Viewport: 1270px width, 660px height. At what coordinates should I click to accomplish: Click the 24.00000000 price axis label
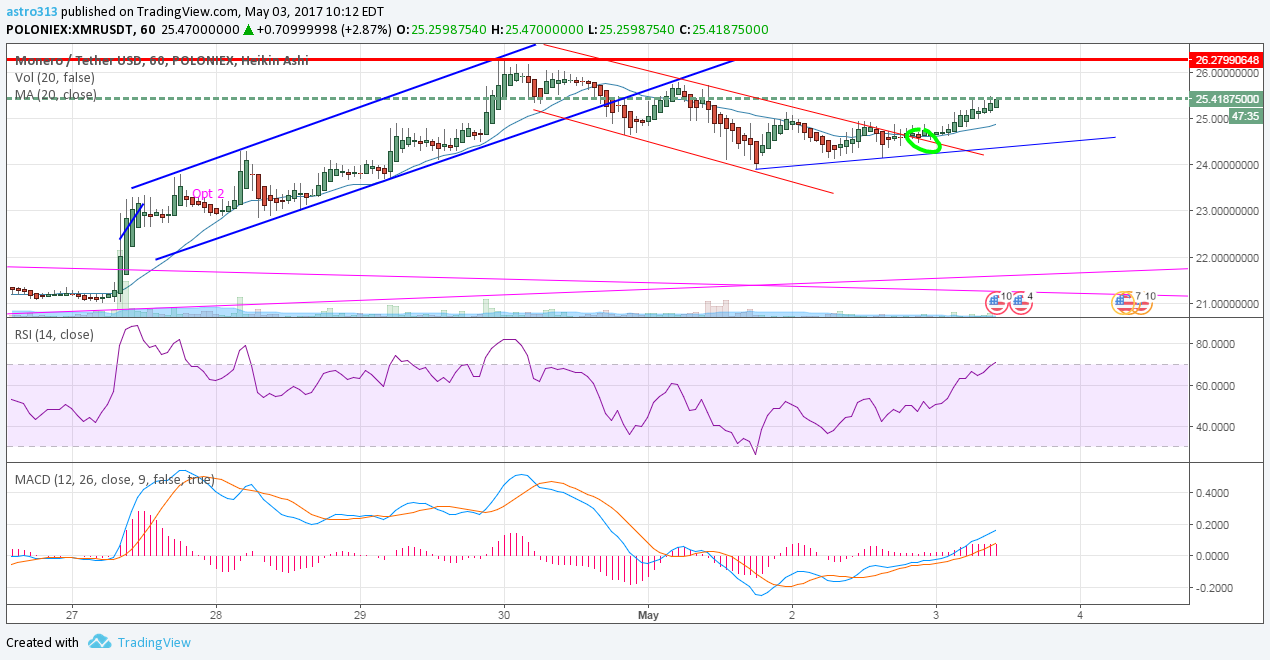[x=1226, y=165]
